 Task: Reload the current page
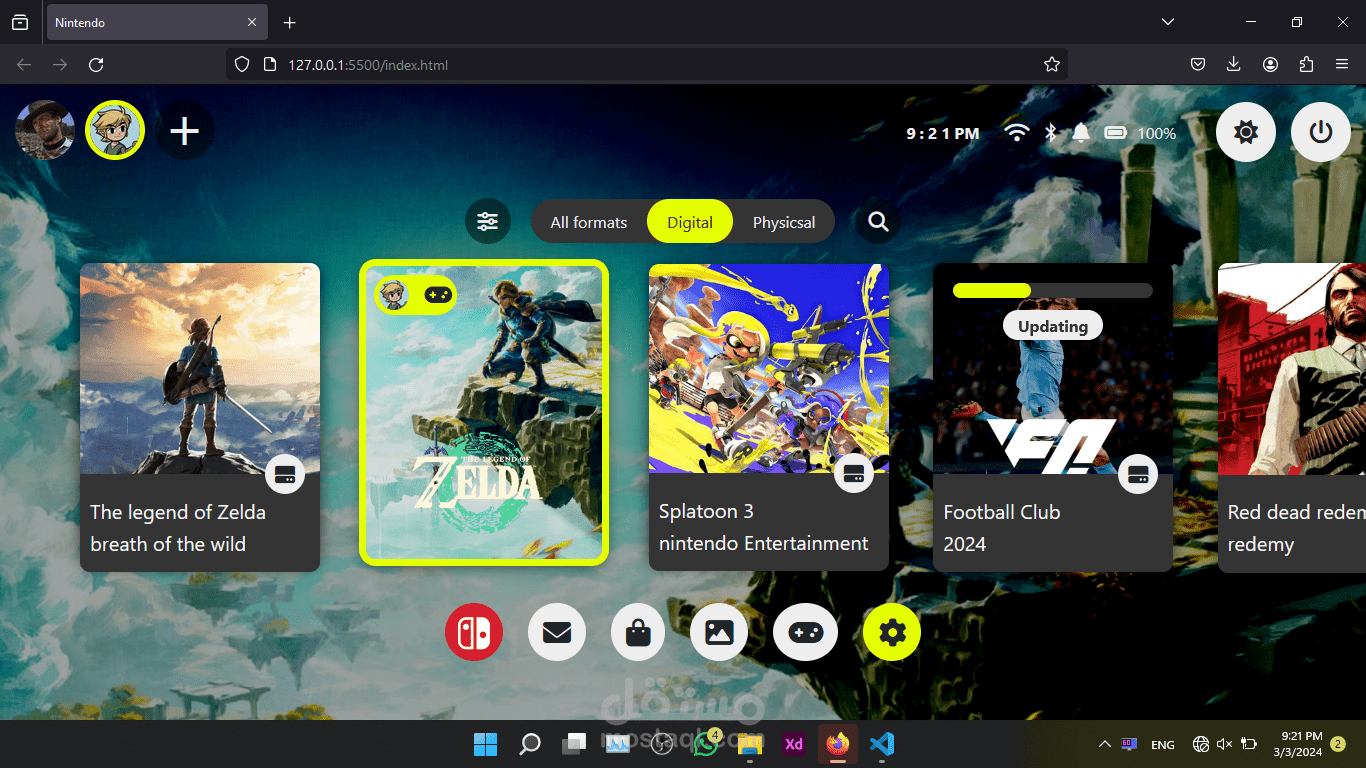[x=96, y=65]
